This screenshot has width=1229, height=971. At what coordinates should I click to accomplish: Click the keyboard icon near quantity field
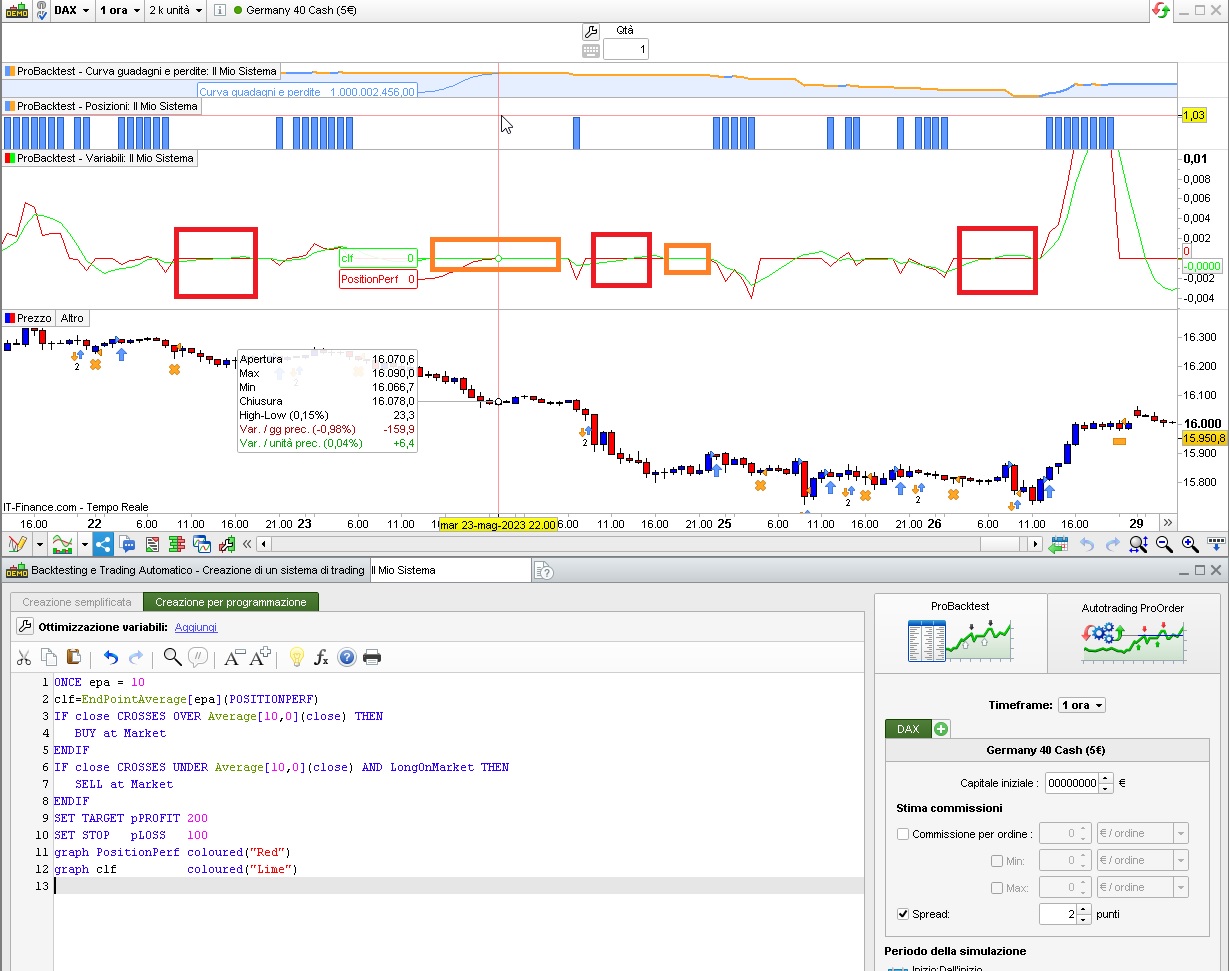590,50
